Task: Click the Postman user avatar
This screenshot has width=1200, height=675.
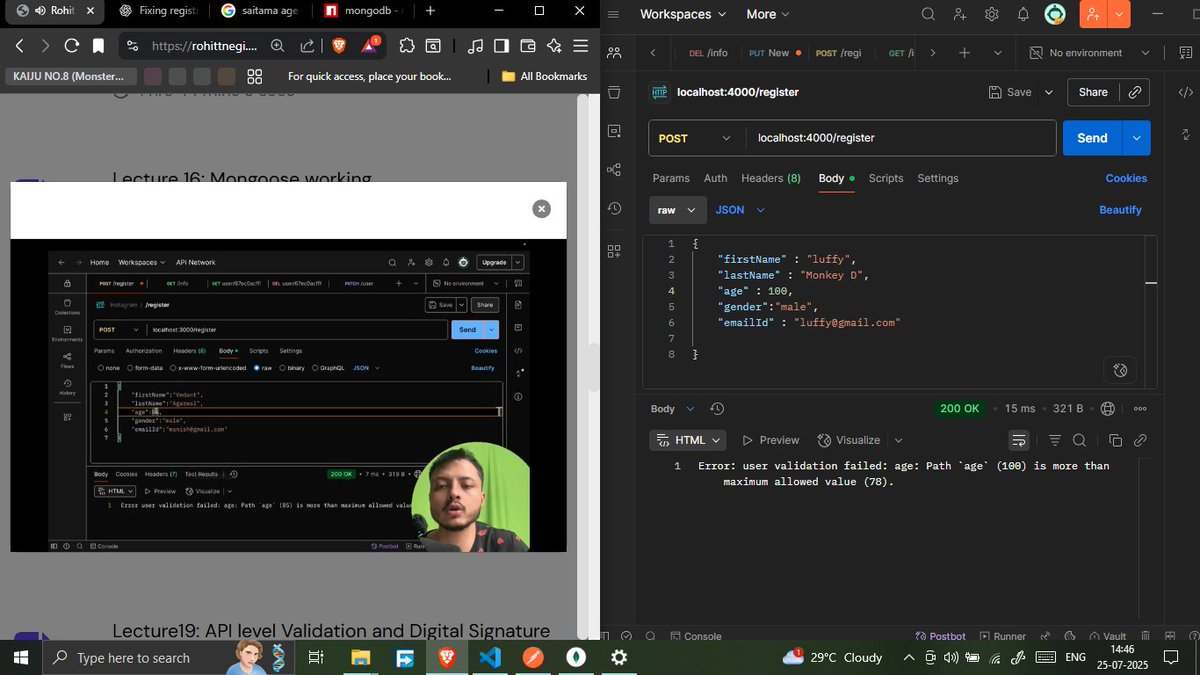Action: 1055,14
